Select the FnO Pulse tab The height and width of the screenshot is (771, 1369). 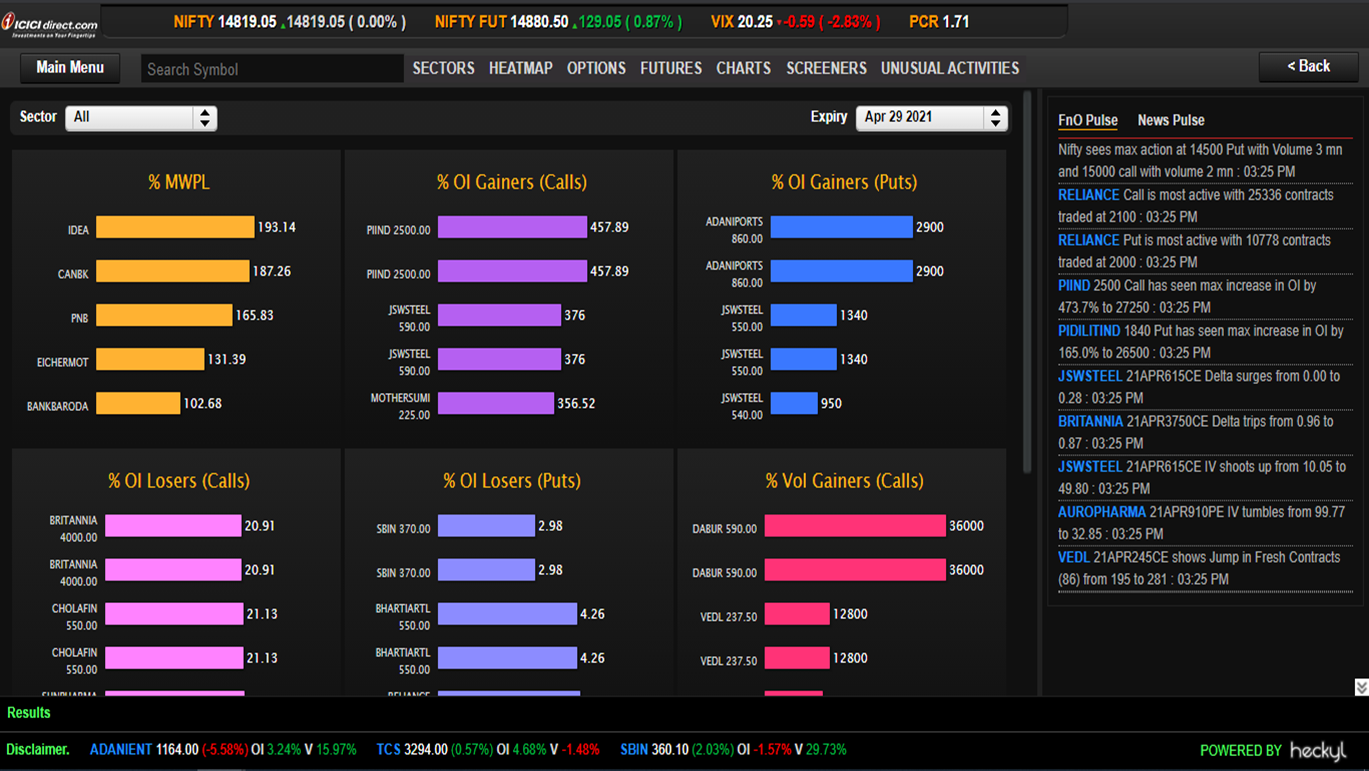point(1087,120)
